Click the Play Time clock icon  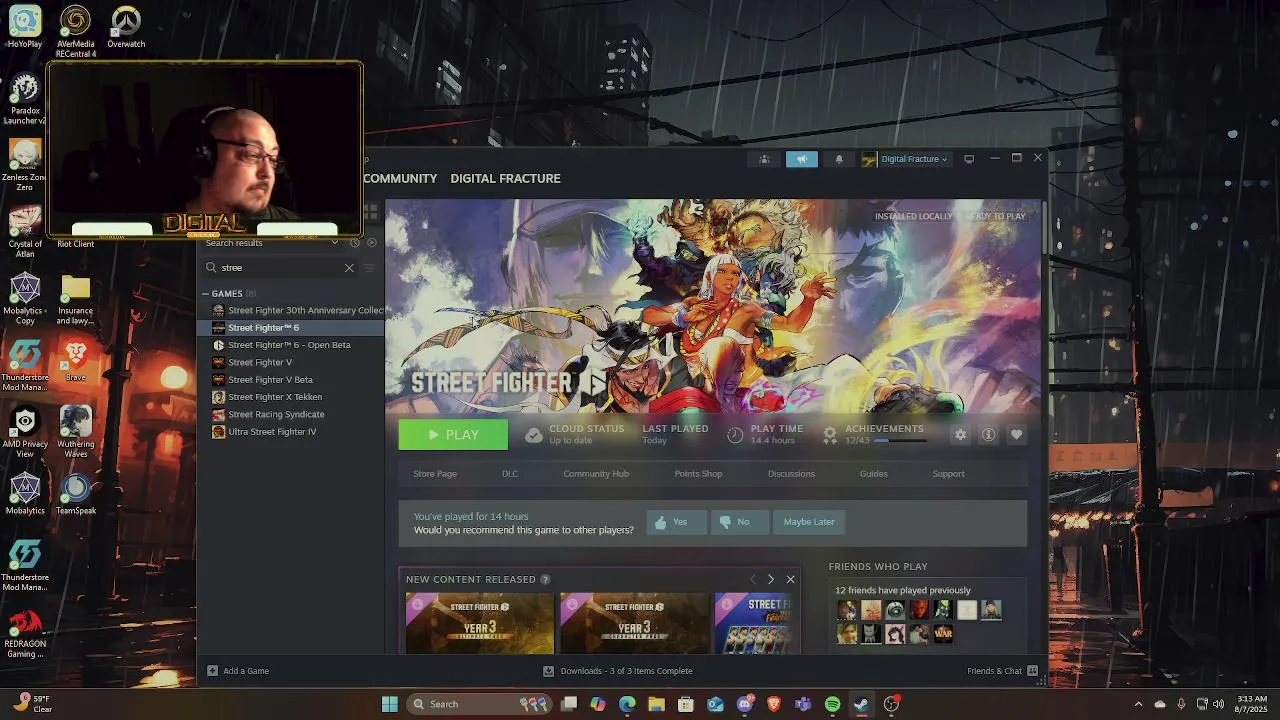(735, 435)
